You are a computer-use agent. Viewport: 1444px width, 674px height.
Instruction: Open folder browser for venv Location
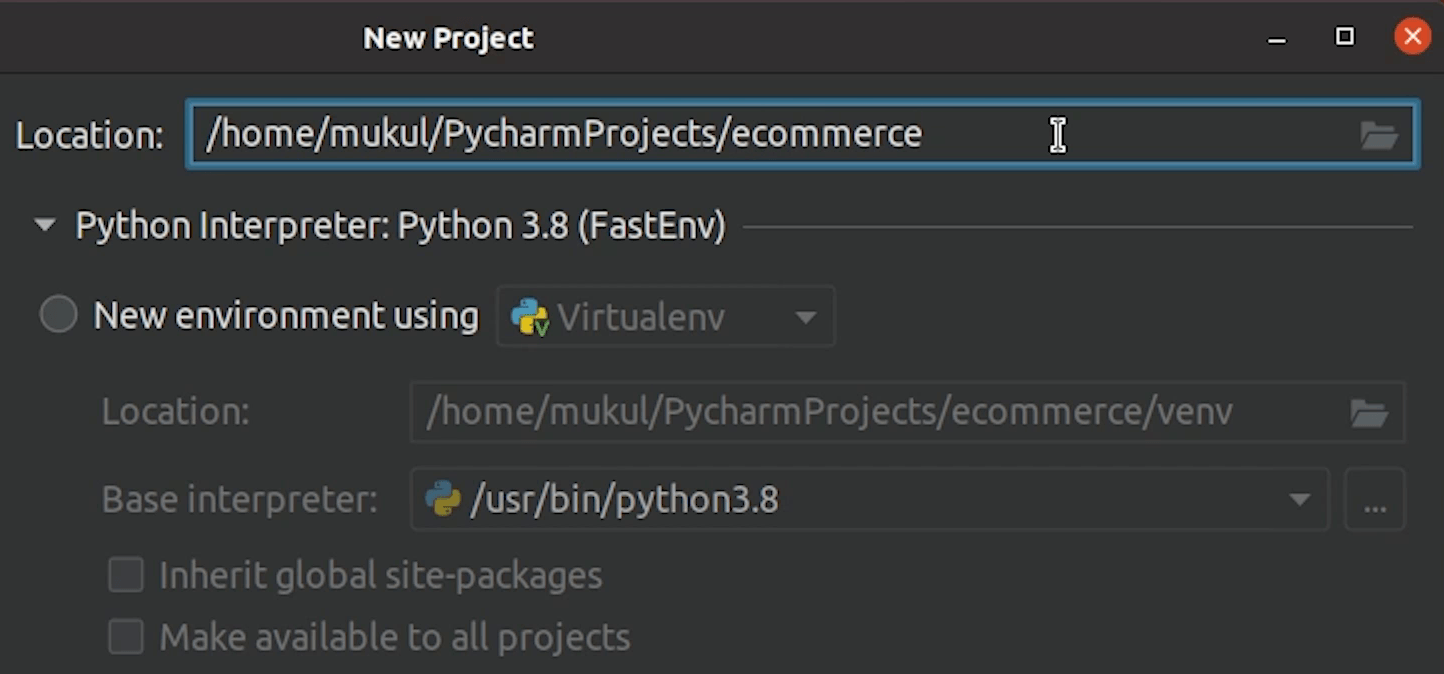(1370, 412)
